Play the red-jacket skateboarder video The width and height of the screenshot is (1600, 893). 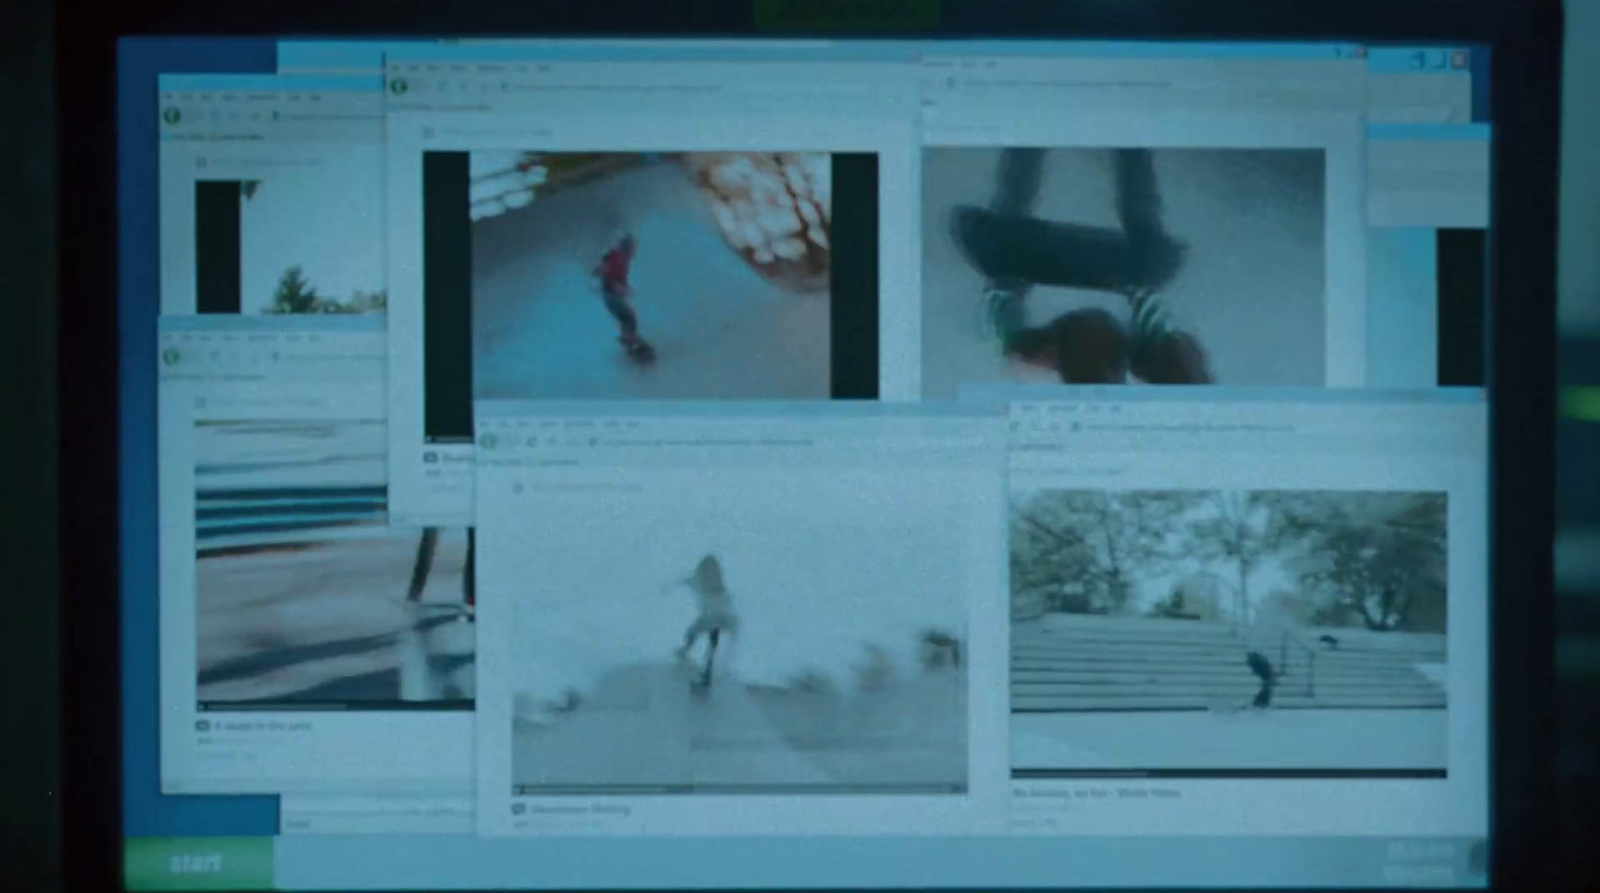click(x=650, y=275)
